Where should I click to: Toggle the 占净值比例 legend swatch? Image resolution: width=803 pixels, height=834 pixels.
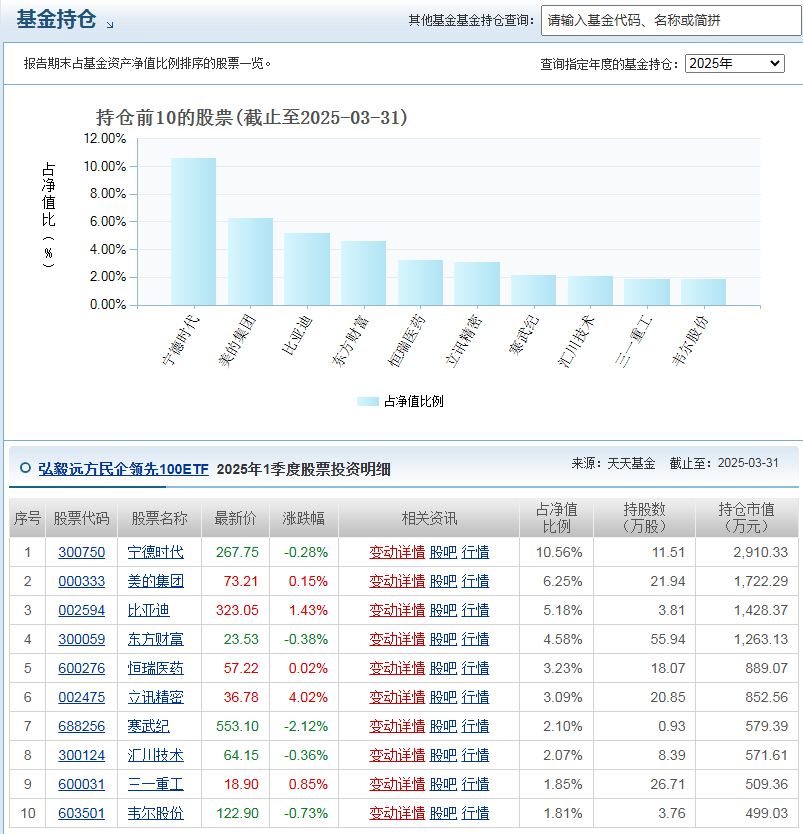pyautogui.click(x=367, y=401)
